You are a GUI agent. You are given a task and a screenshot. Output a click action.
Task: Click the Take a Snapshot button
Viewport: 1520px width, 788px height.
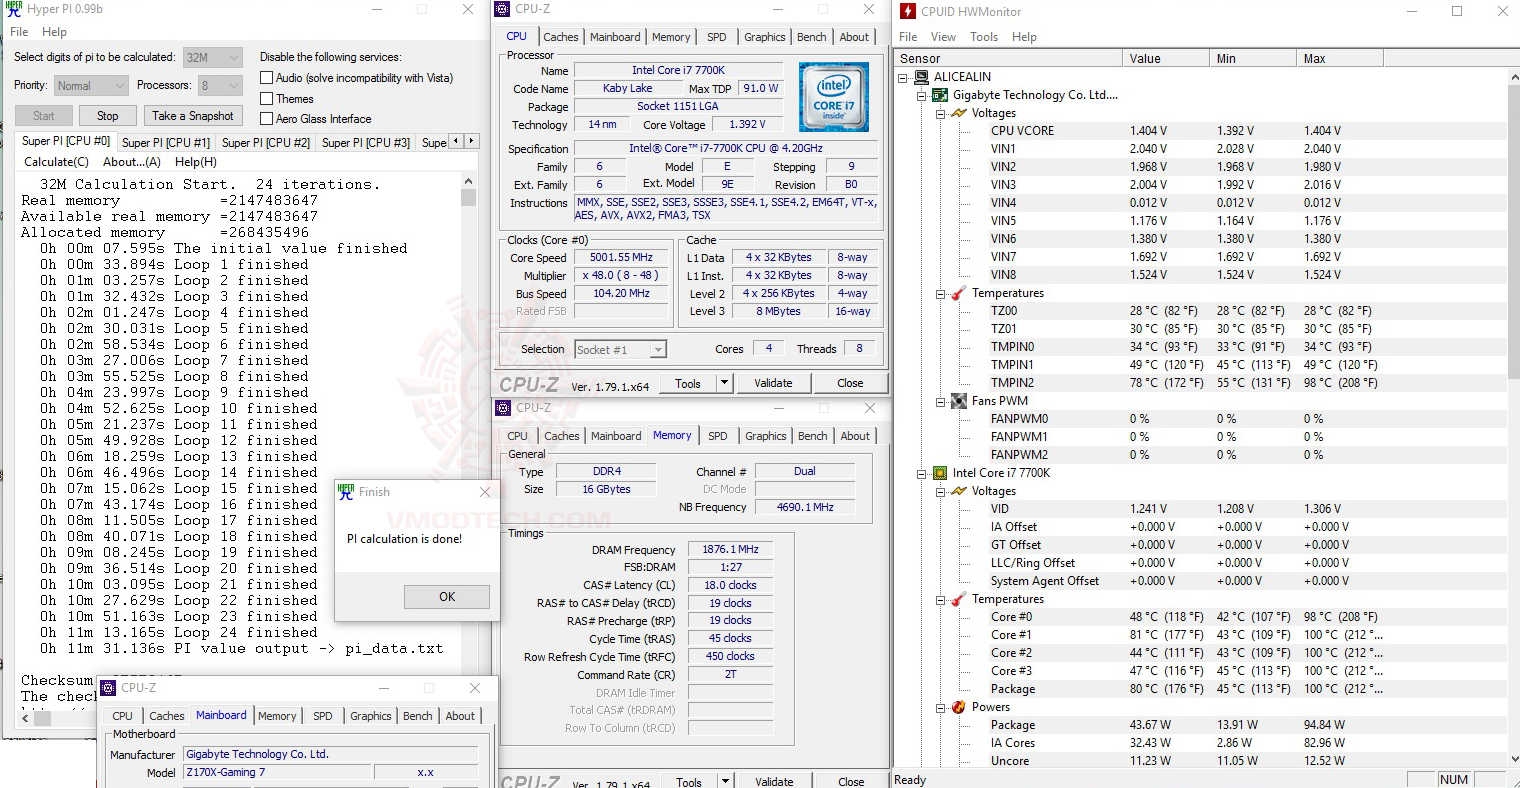coord(193,115)
